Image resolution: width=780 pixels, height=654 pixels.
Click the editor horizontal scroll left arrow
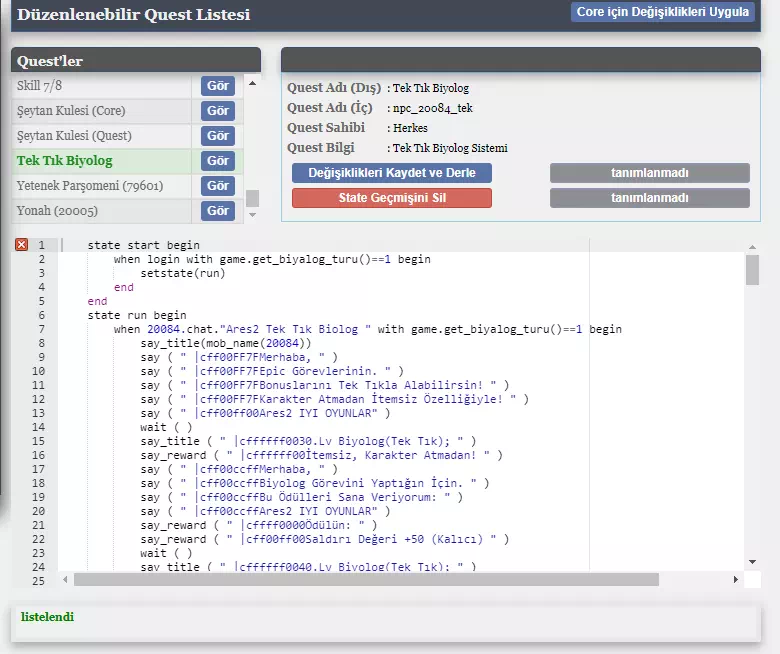(x=65, y=579)
